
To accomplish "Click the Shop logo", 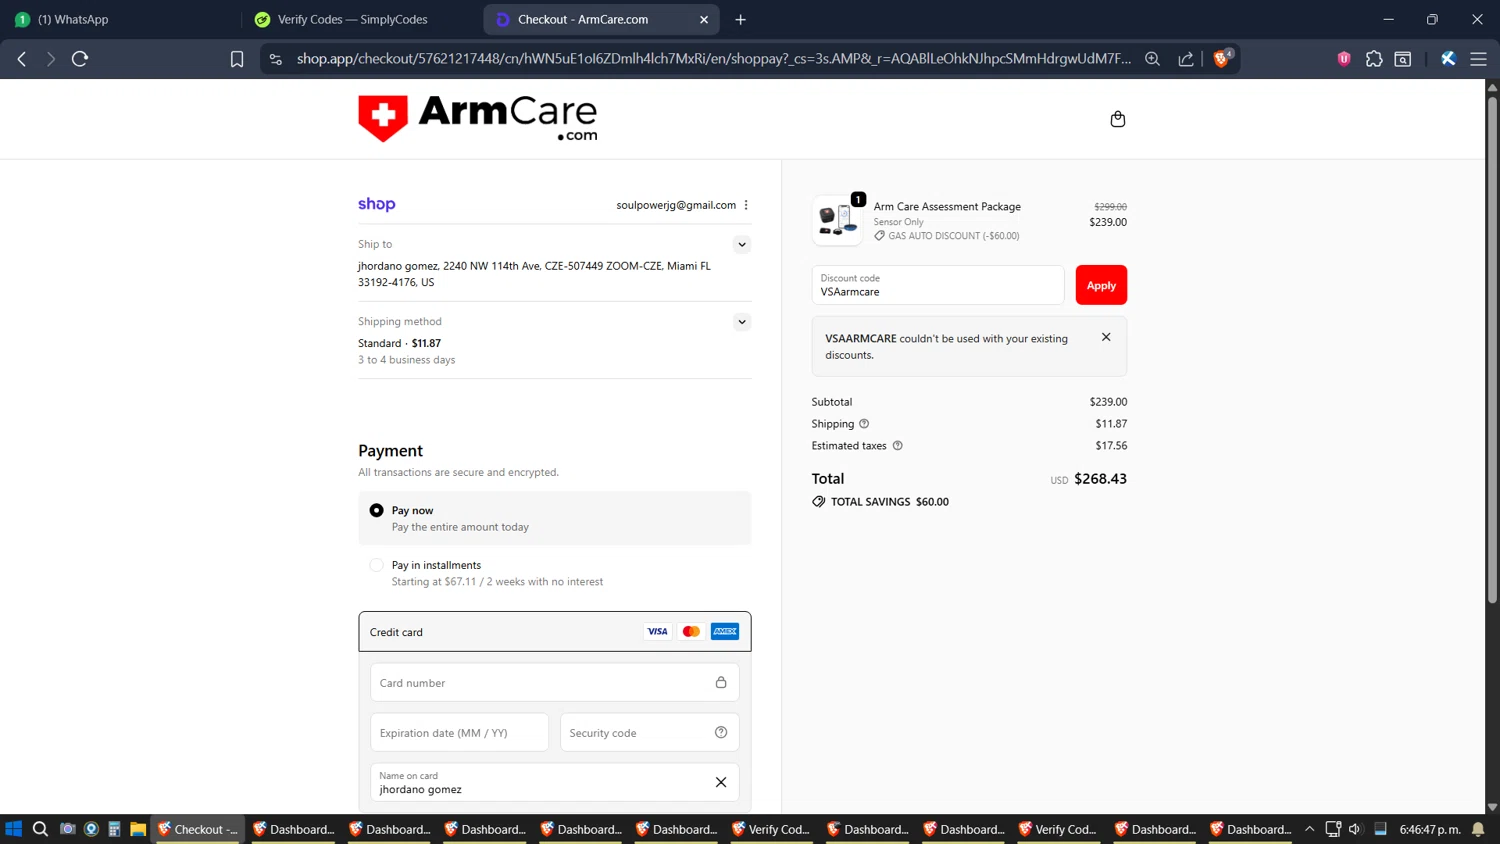I will point(377,204).
